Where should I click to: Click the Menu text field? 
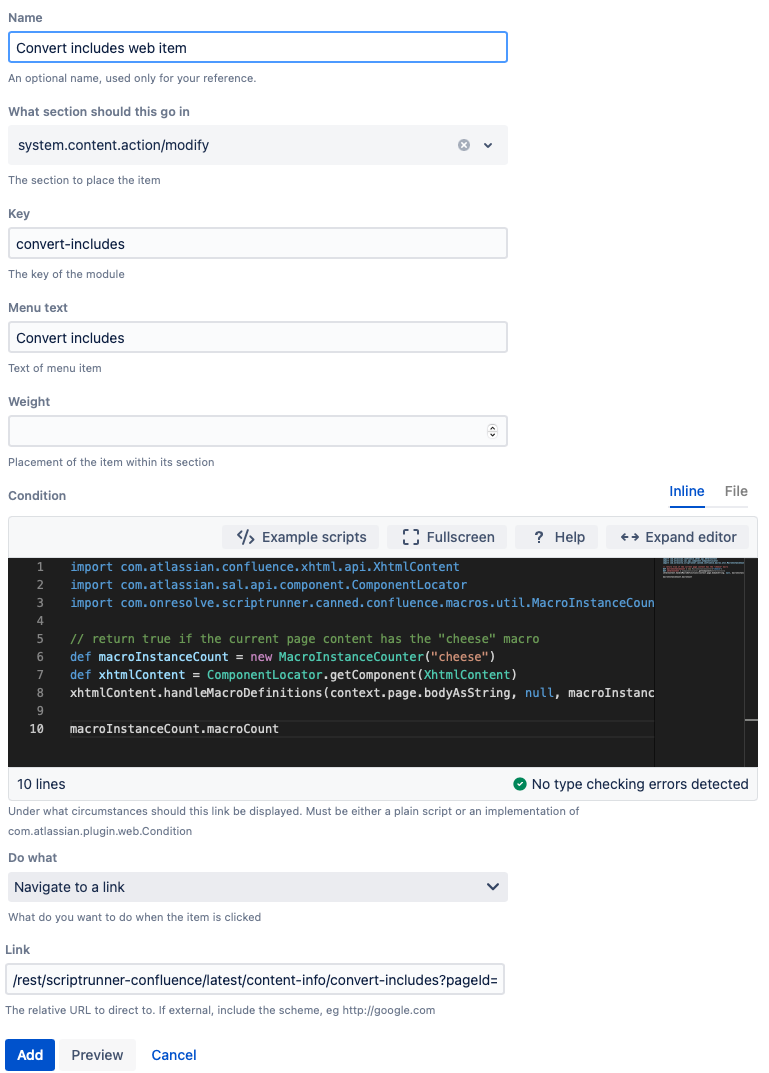pos(258,337)
